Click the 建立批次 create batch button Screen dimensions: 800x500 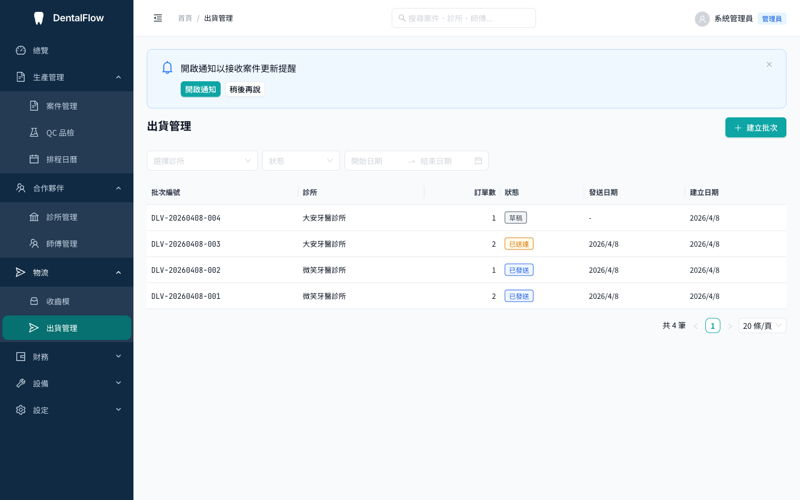point(756,128)
